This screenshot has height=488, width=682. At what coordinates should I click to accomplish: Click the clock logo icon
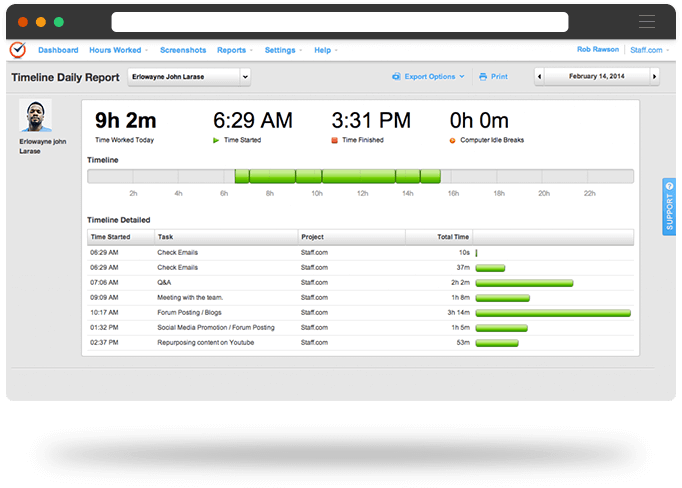18,50
